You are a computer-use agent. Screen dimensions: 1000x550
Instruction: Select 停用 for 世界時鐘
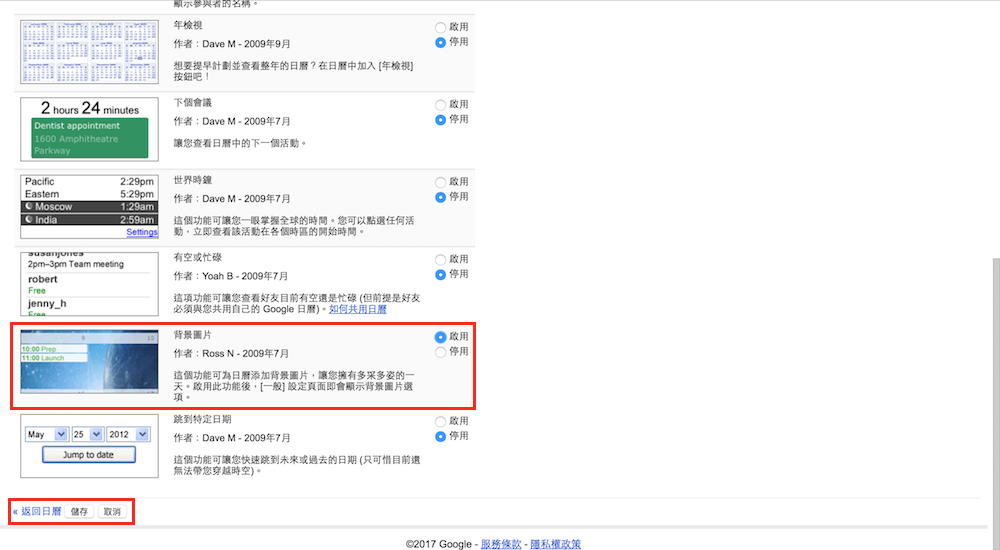click(440, 198)
